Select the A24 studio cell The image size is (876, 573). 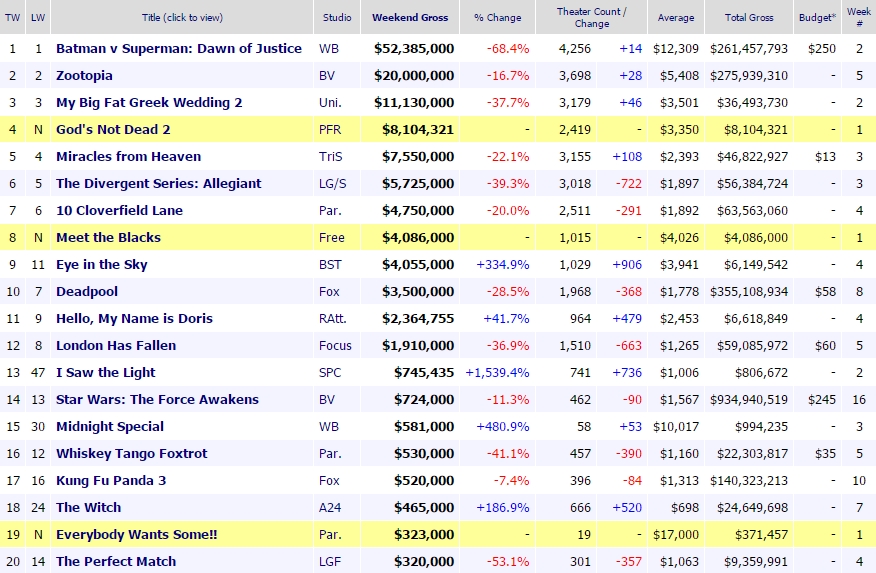click(x=329, y=508)
